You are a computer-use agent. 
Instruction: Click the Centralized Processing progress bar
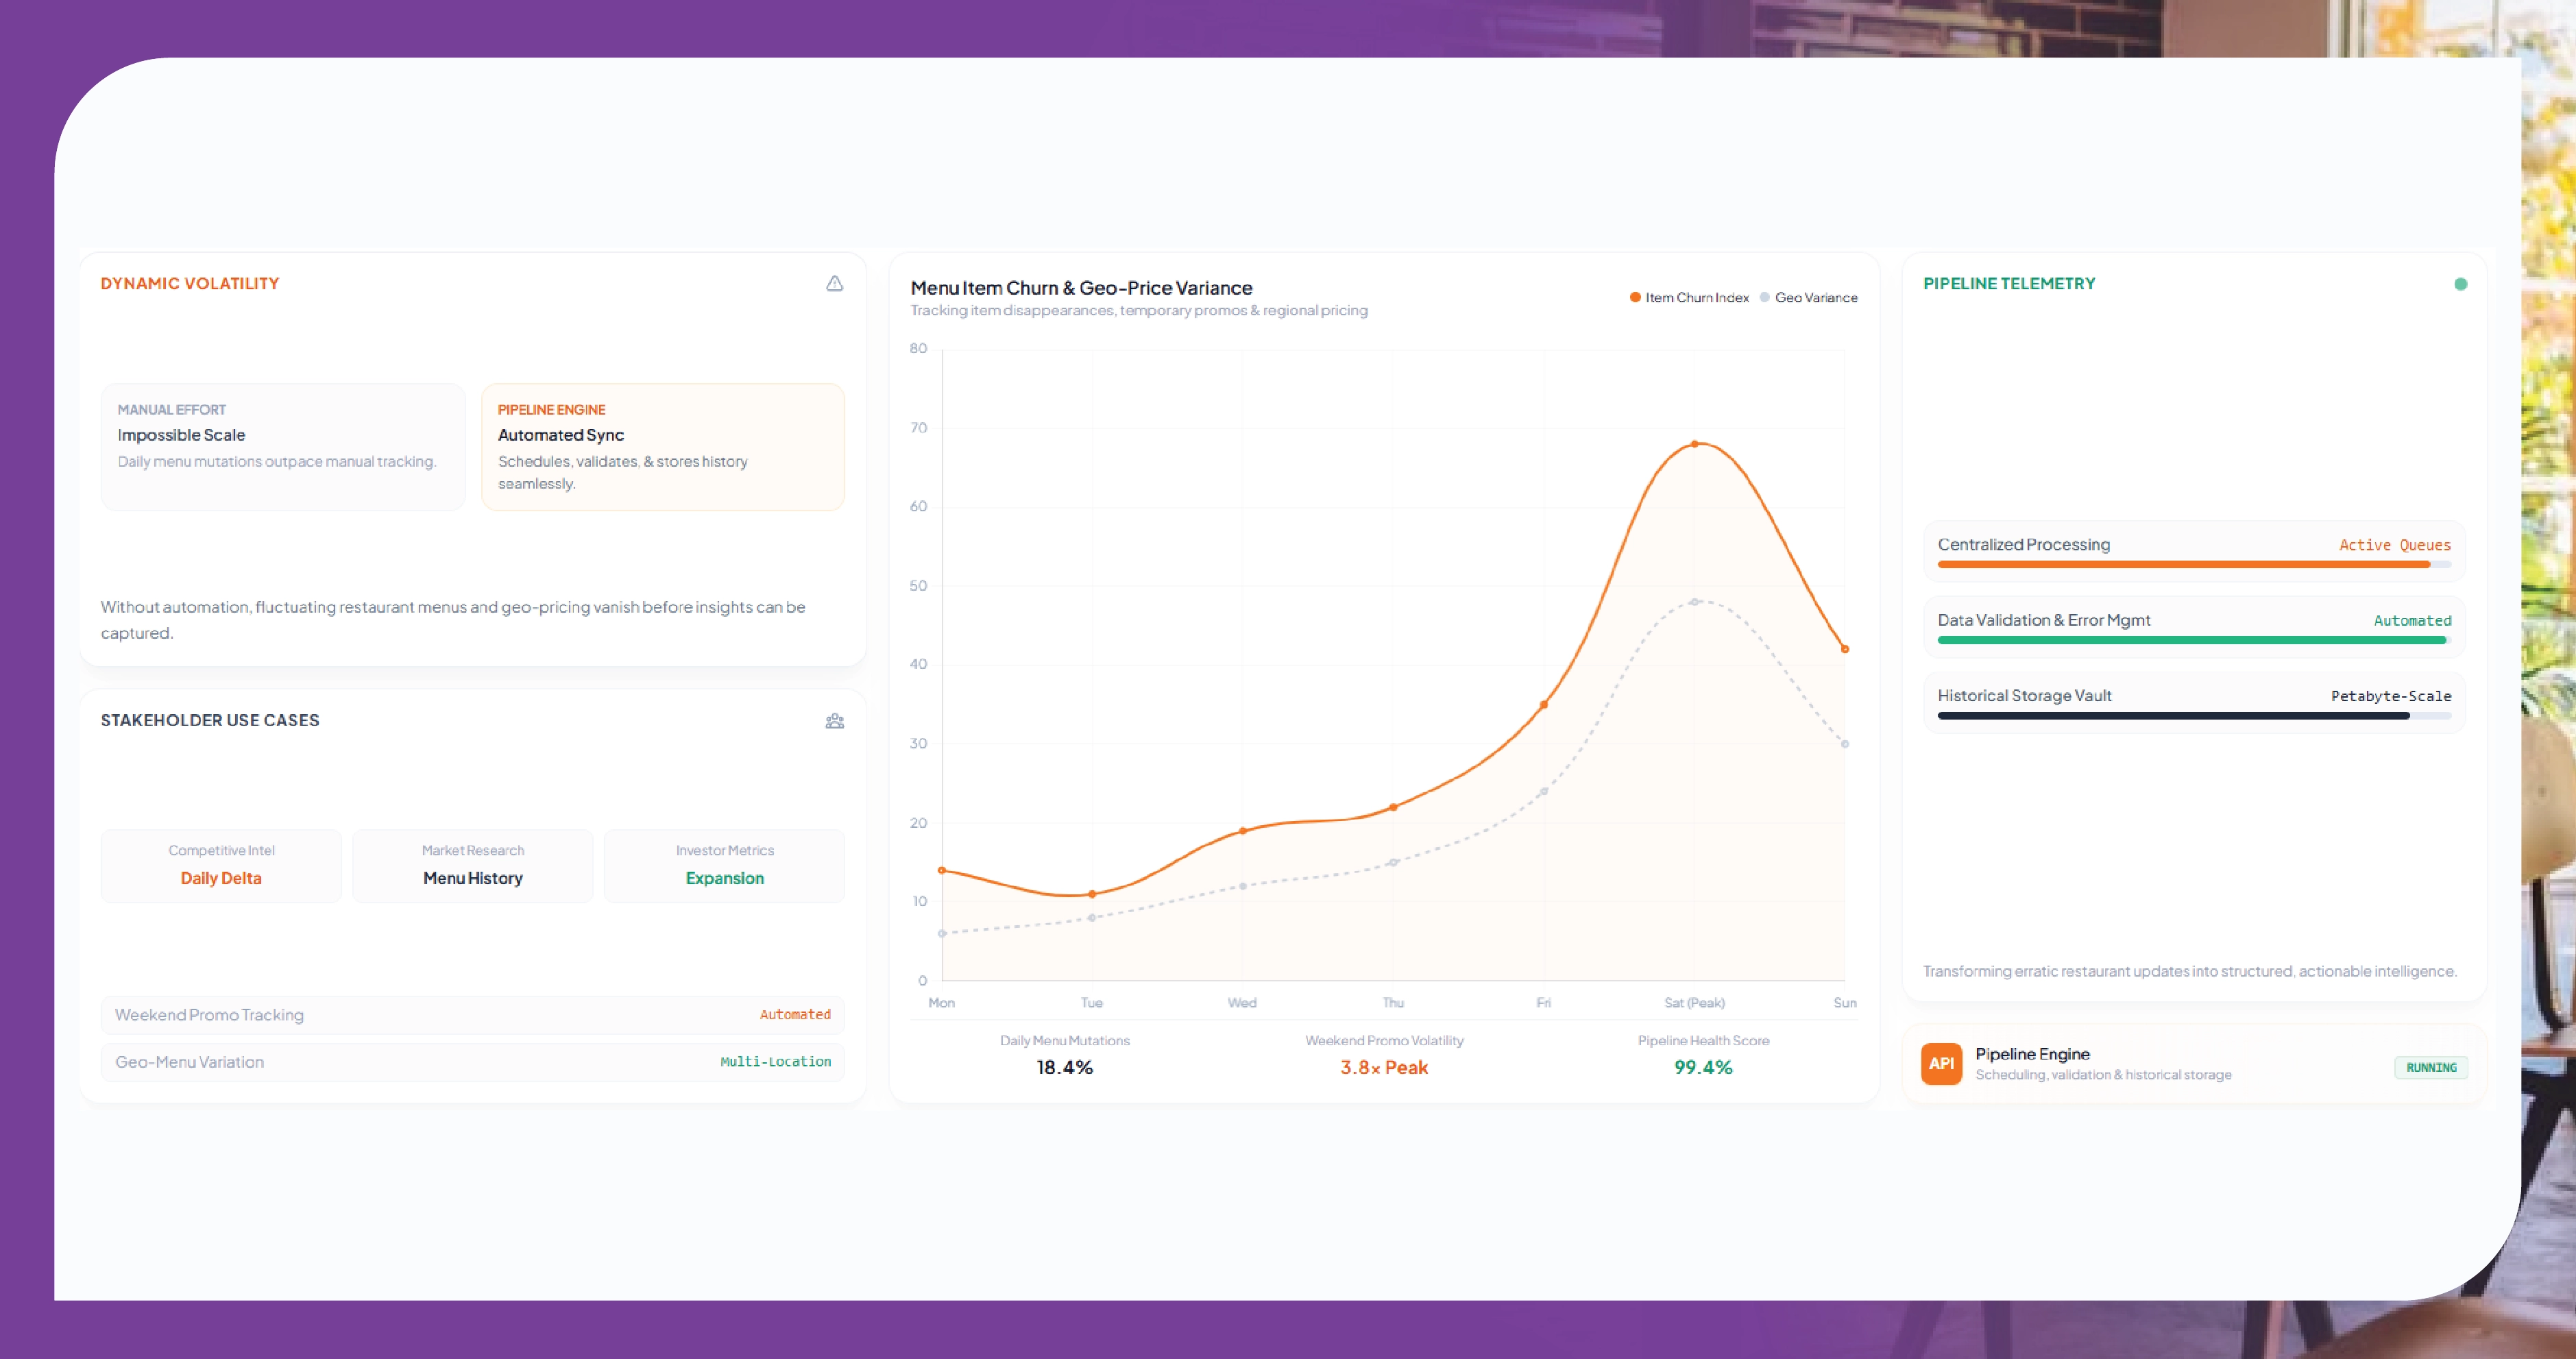point(2194,565)
